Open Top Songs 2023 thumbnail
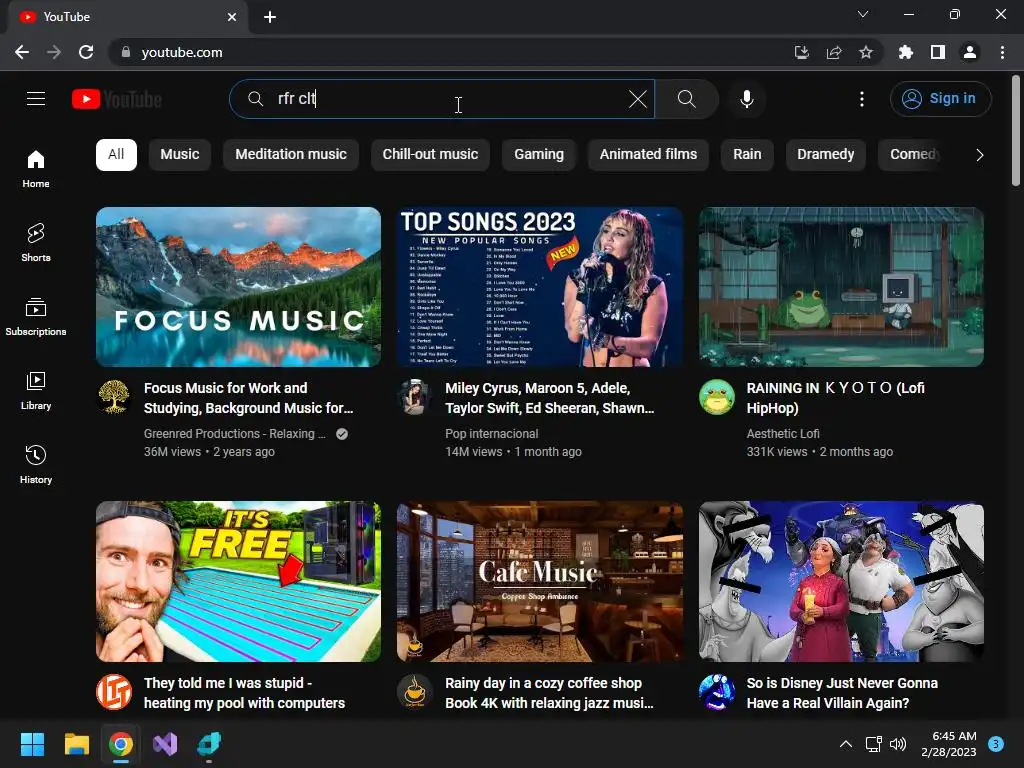This screenshot has width=1024, height=768. coord(540,287)
